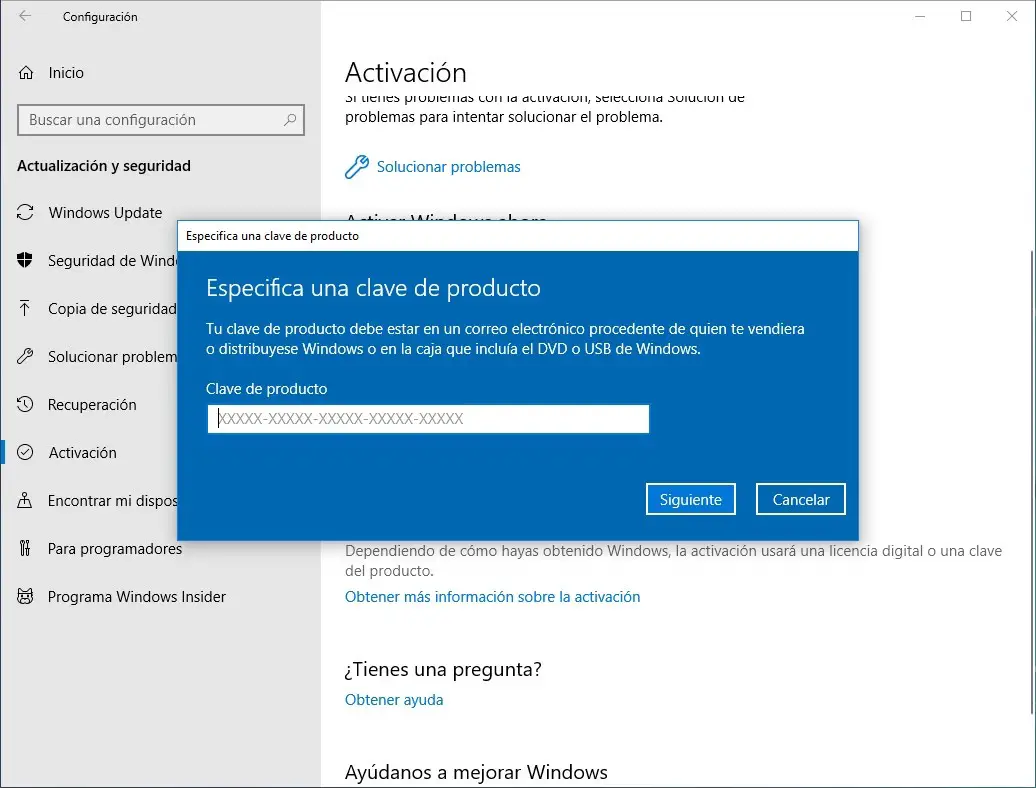Click the Ayúdanos a mejorar Windows heading
This screenshot has width=1036, height=788.
pyautogui.click(x=476, y=772)
